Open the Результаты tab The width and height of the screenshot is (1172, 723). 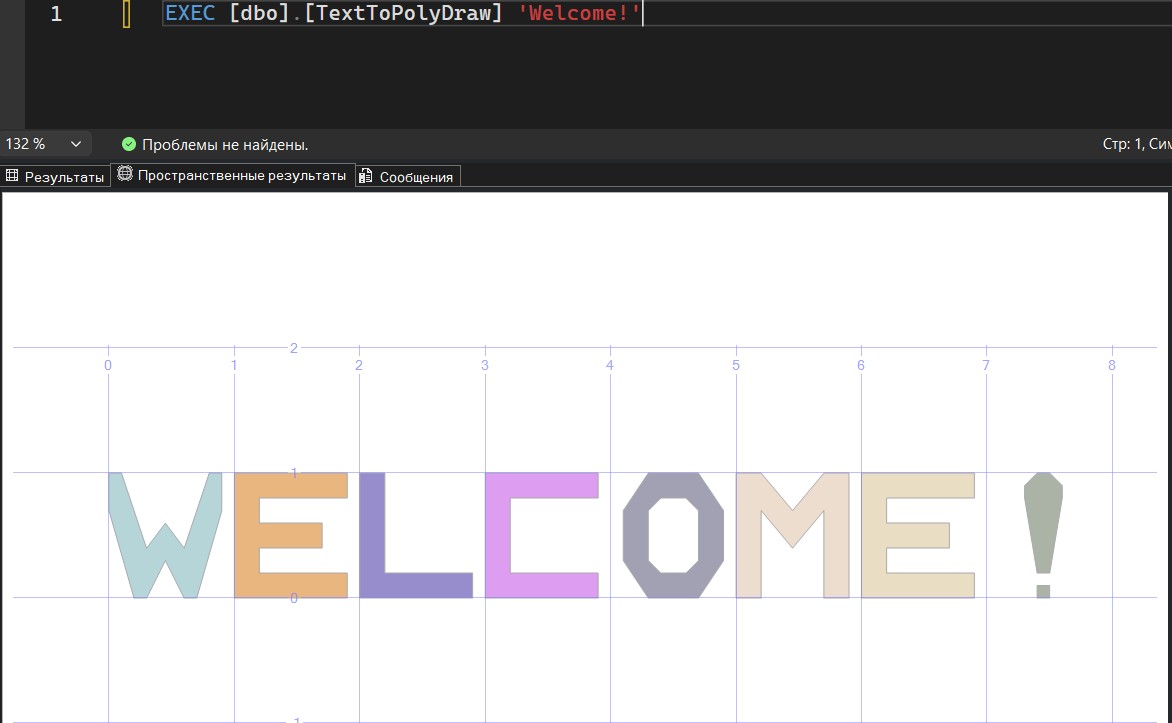[55, 177]
